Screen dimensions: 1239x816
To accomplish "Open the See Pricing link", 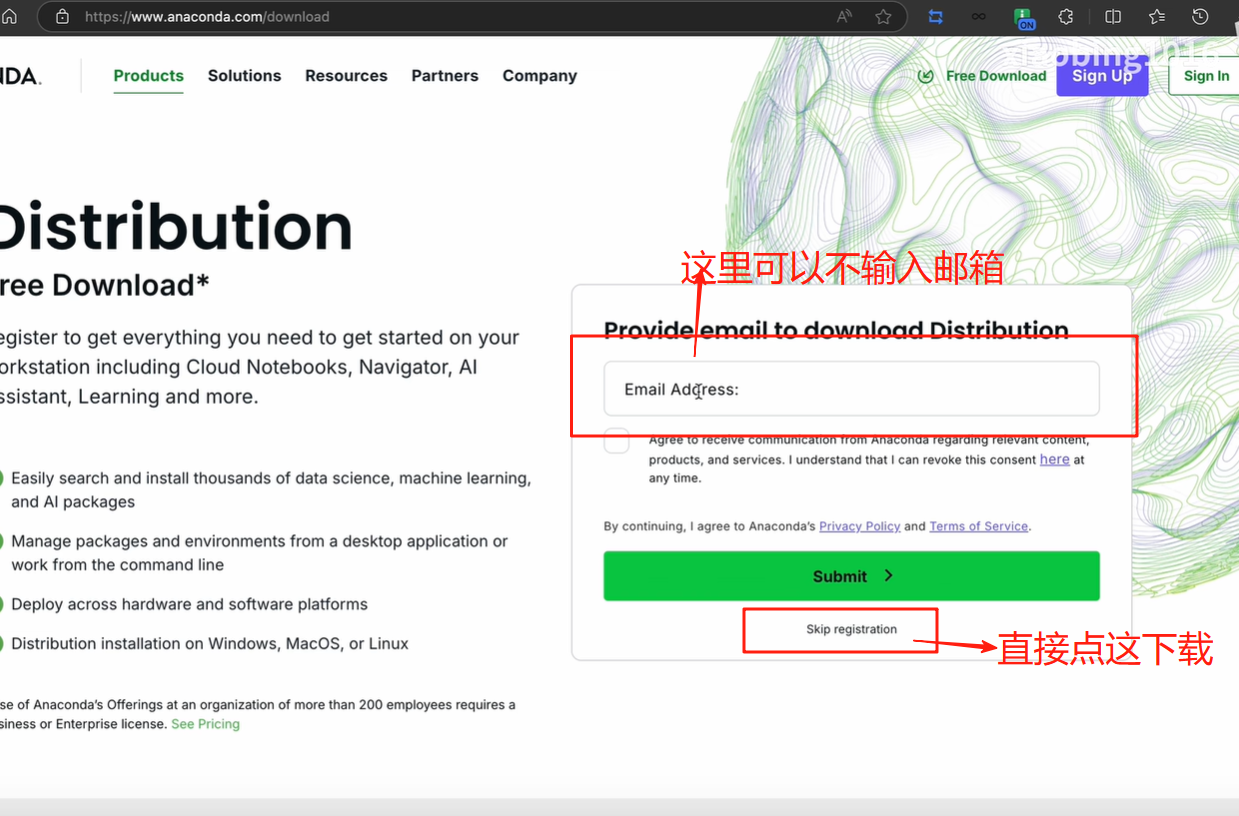I will click(x=206, y=724).
